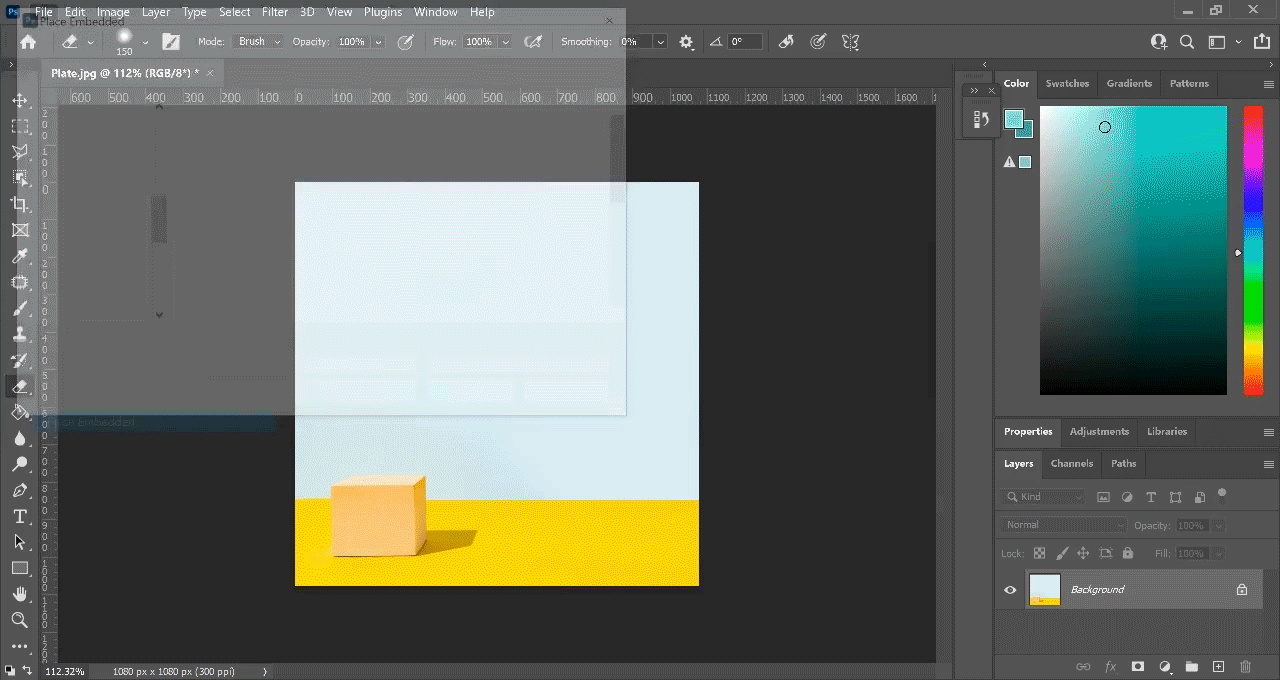Toggle lock all on layer
Image resolution: width=1280 pixels, height=680 pixels.
(x=1128, y=553)
